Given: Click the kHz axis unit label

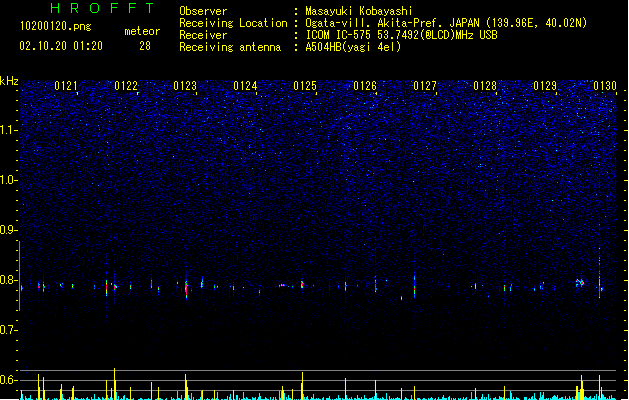Looking at the screenshot, I should (x=9, y=81).
